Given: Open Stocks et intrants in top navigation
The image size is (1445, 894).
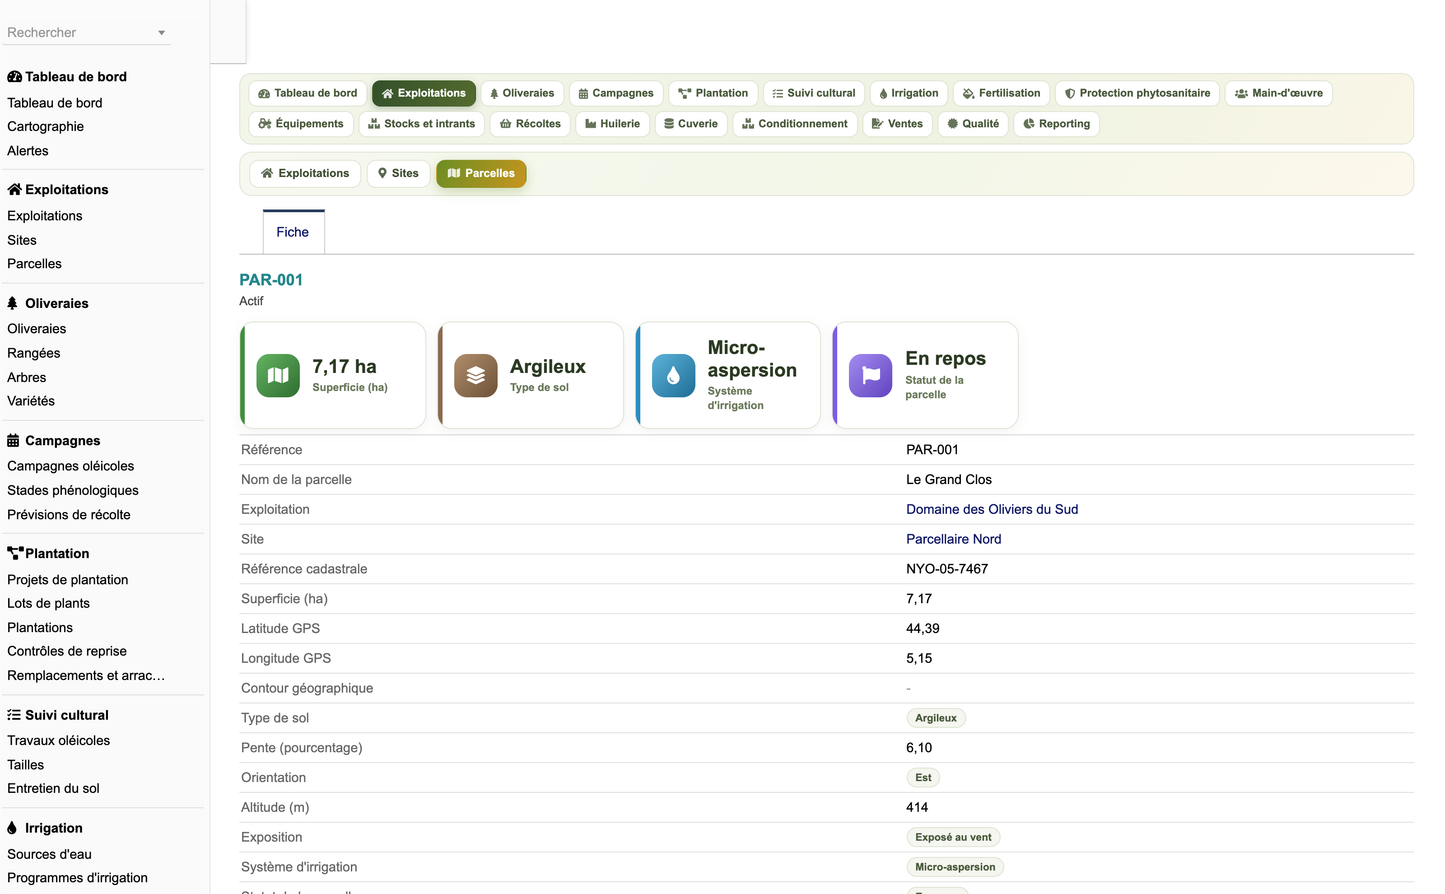Looking at the screenshot, I should pos(422,124).
